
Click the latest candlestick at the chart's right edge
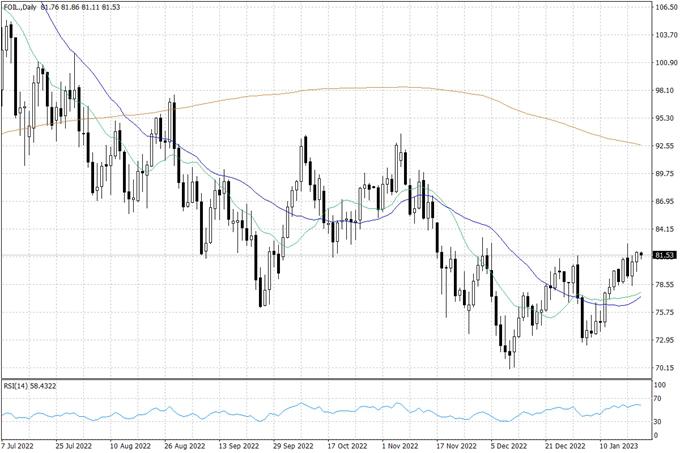[640, 255]
